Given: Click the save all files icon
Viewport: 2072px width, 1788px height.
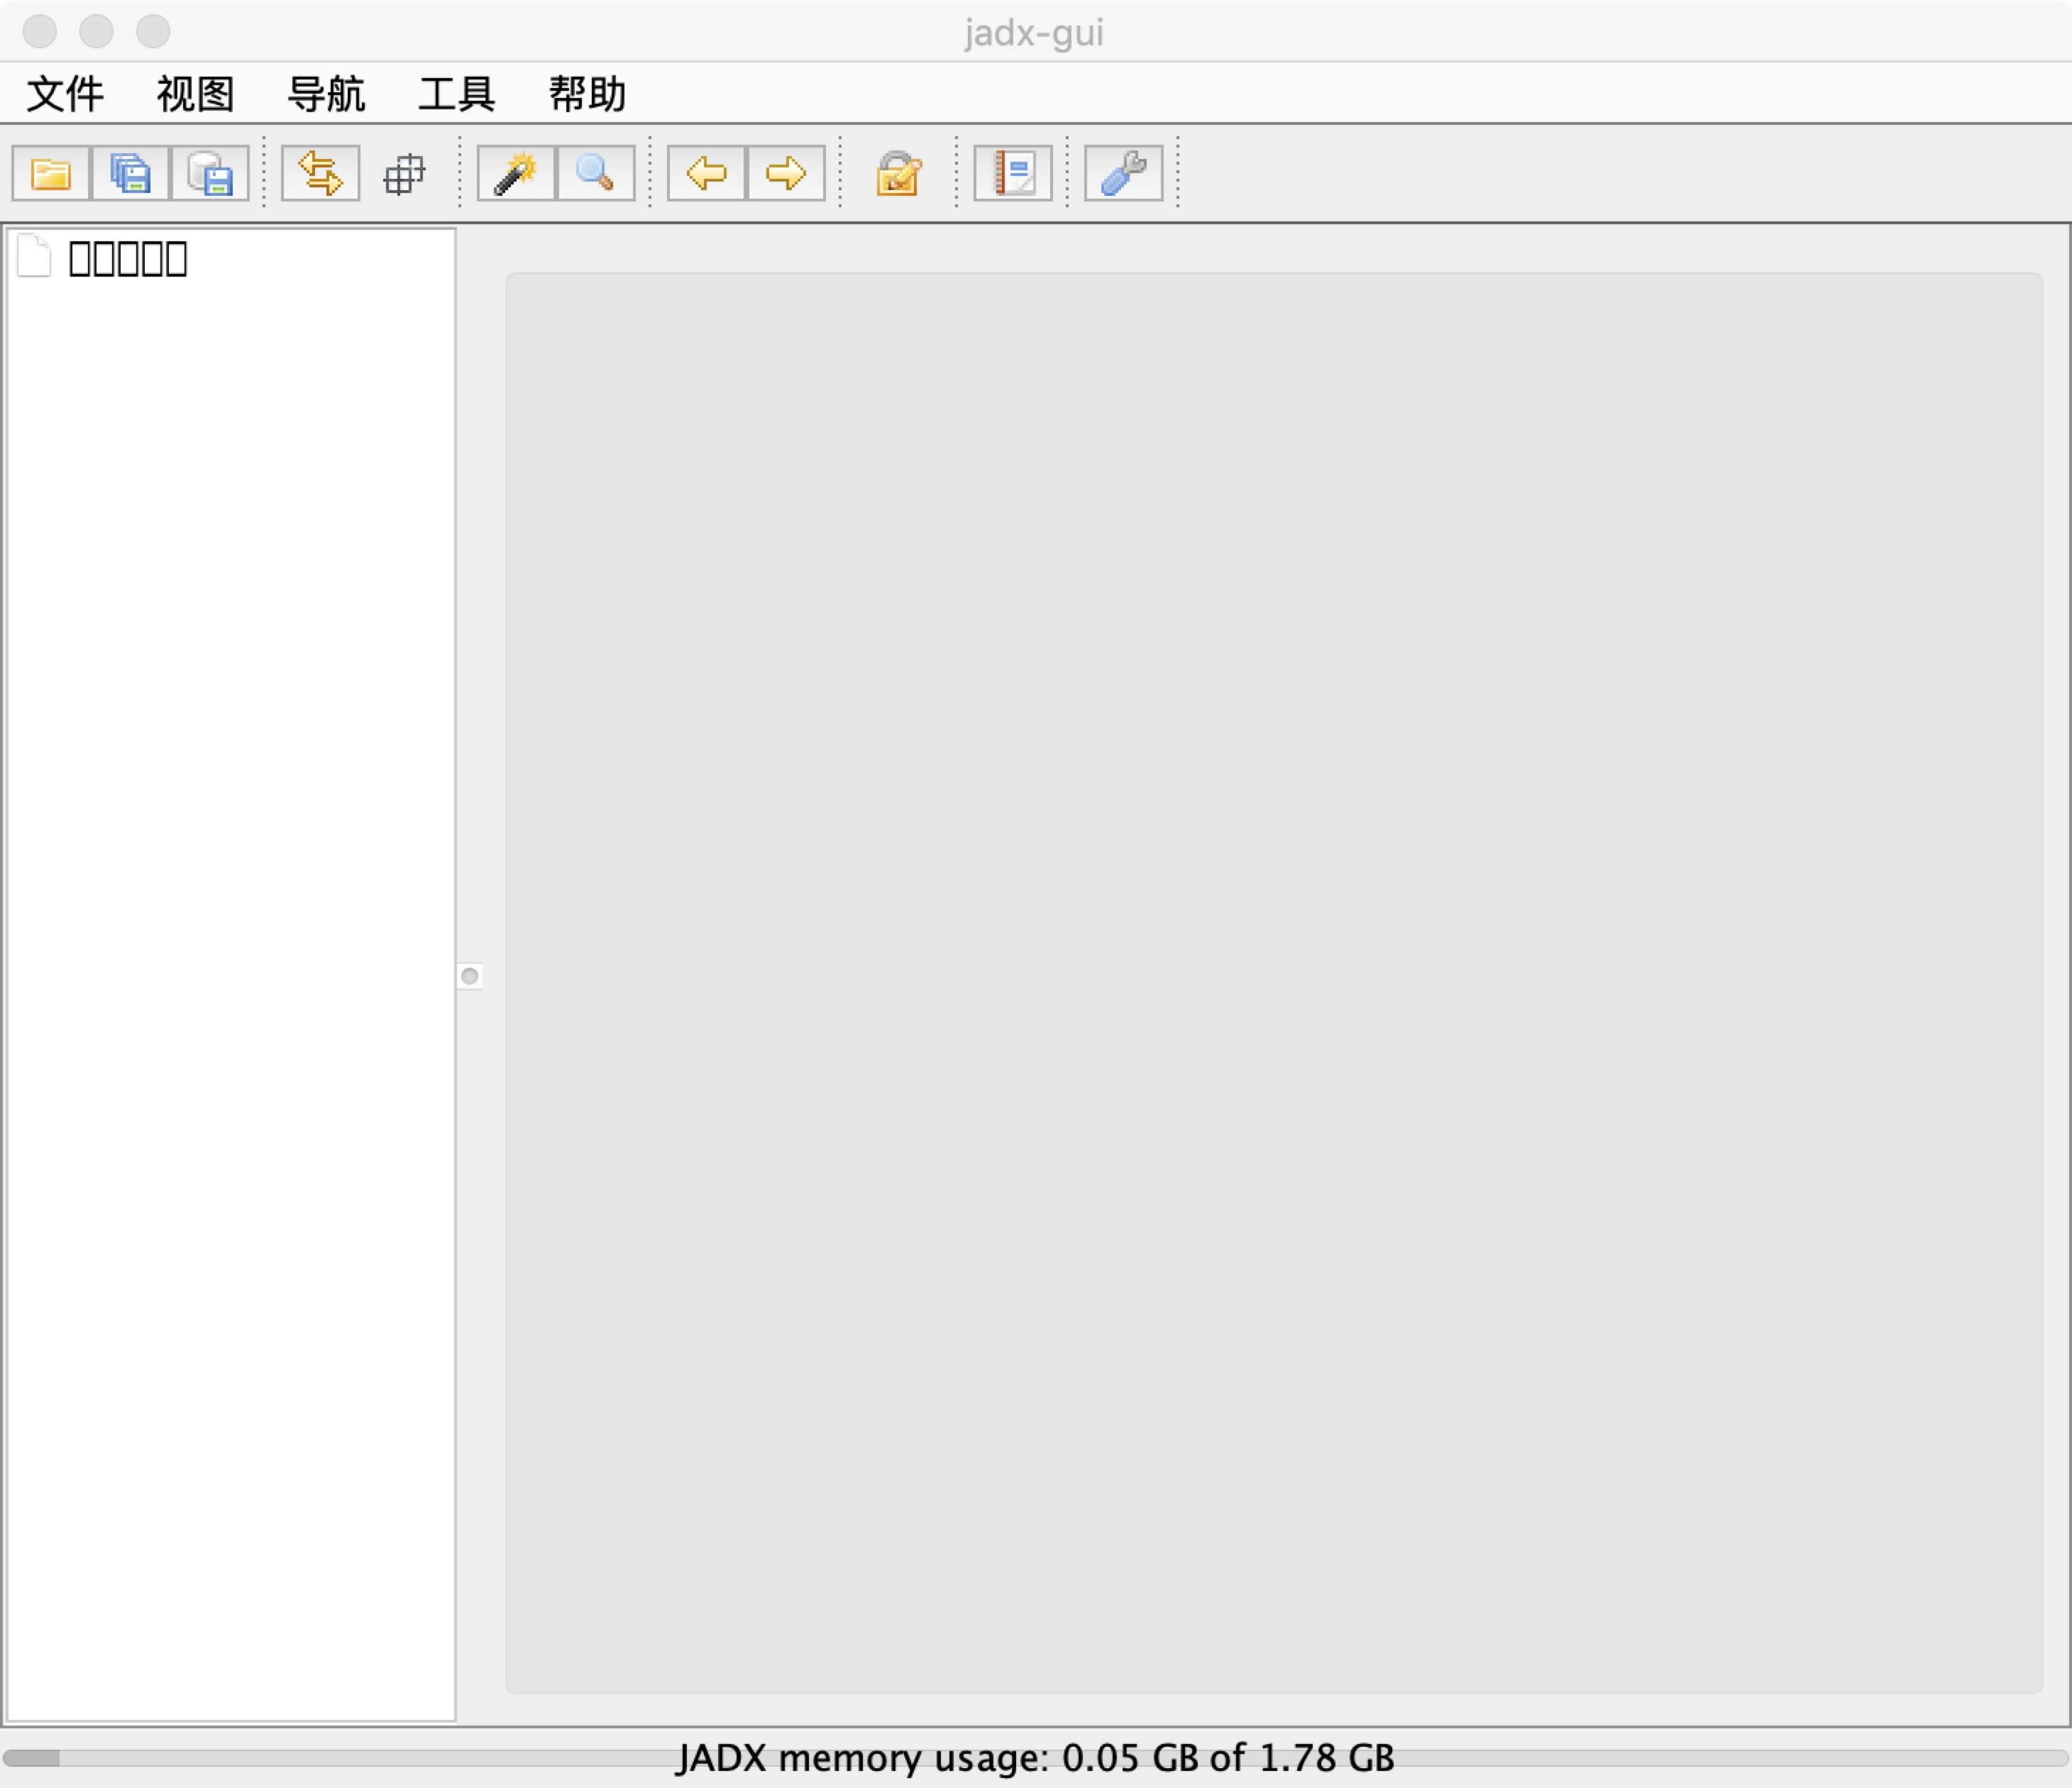Looking at the screenshot, I should click(130, 174).
